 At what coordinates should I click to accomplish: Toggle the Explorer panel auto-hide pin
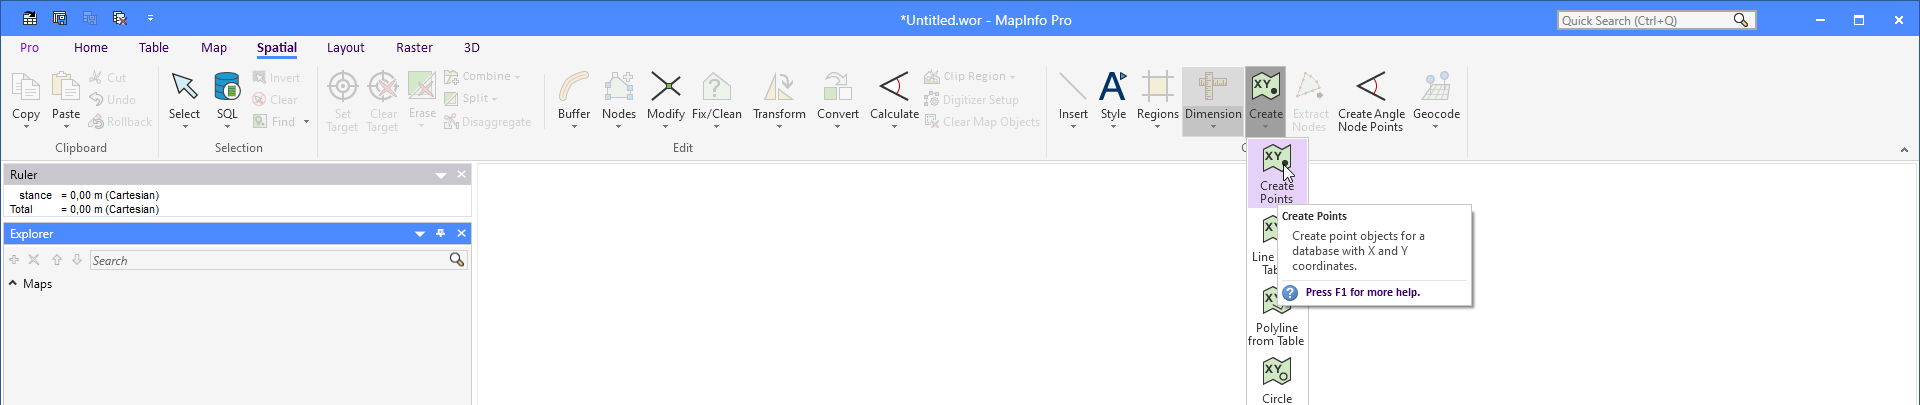441,233
